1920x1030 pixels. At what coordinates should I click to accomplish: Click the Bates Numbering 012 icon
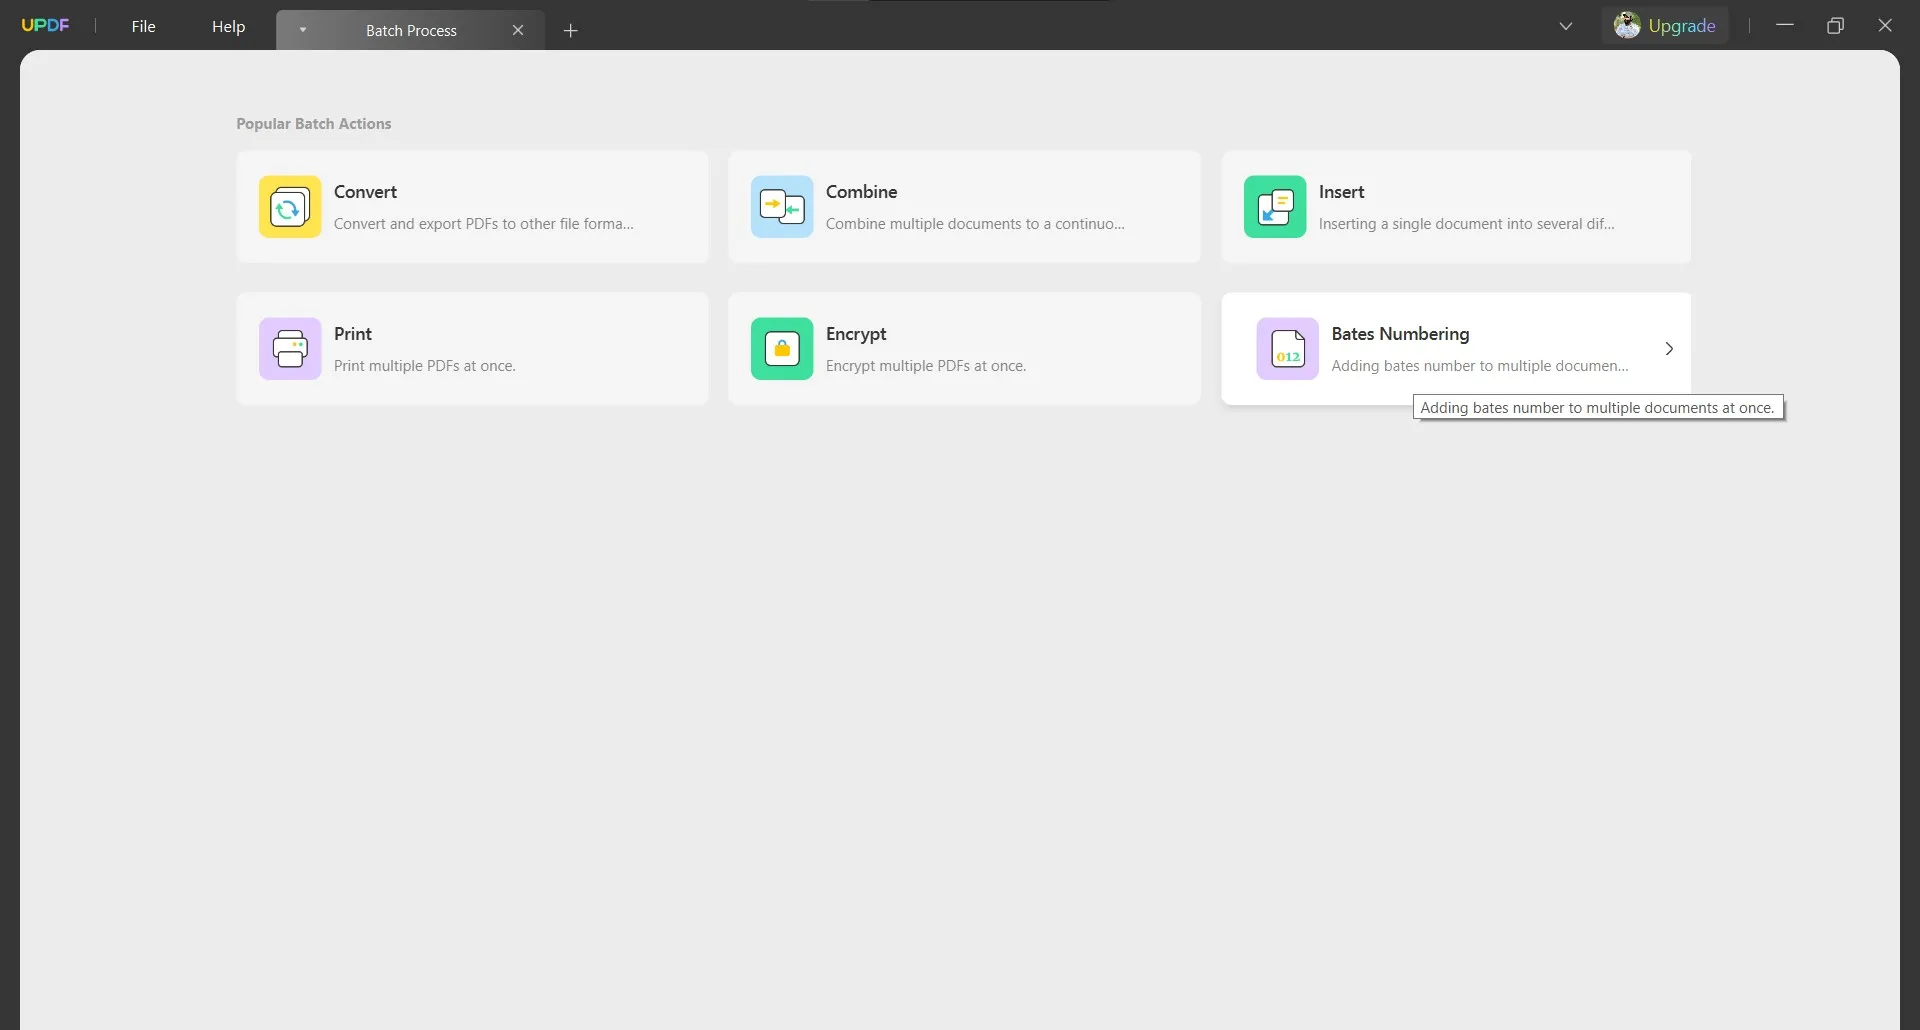tap(1287, 348)
